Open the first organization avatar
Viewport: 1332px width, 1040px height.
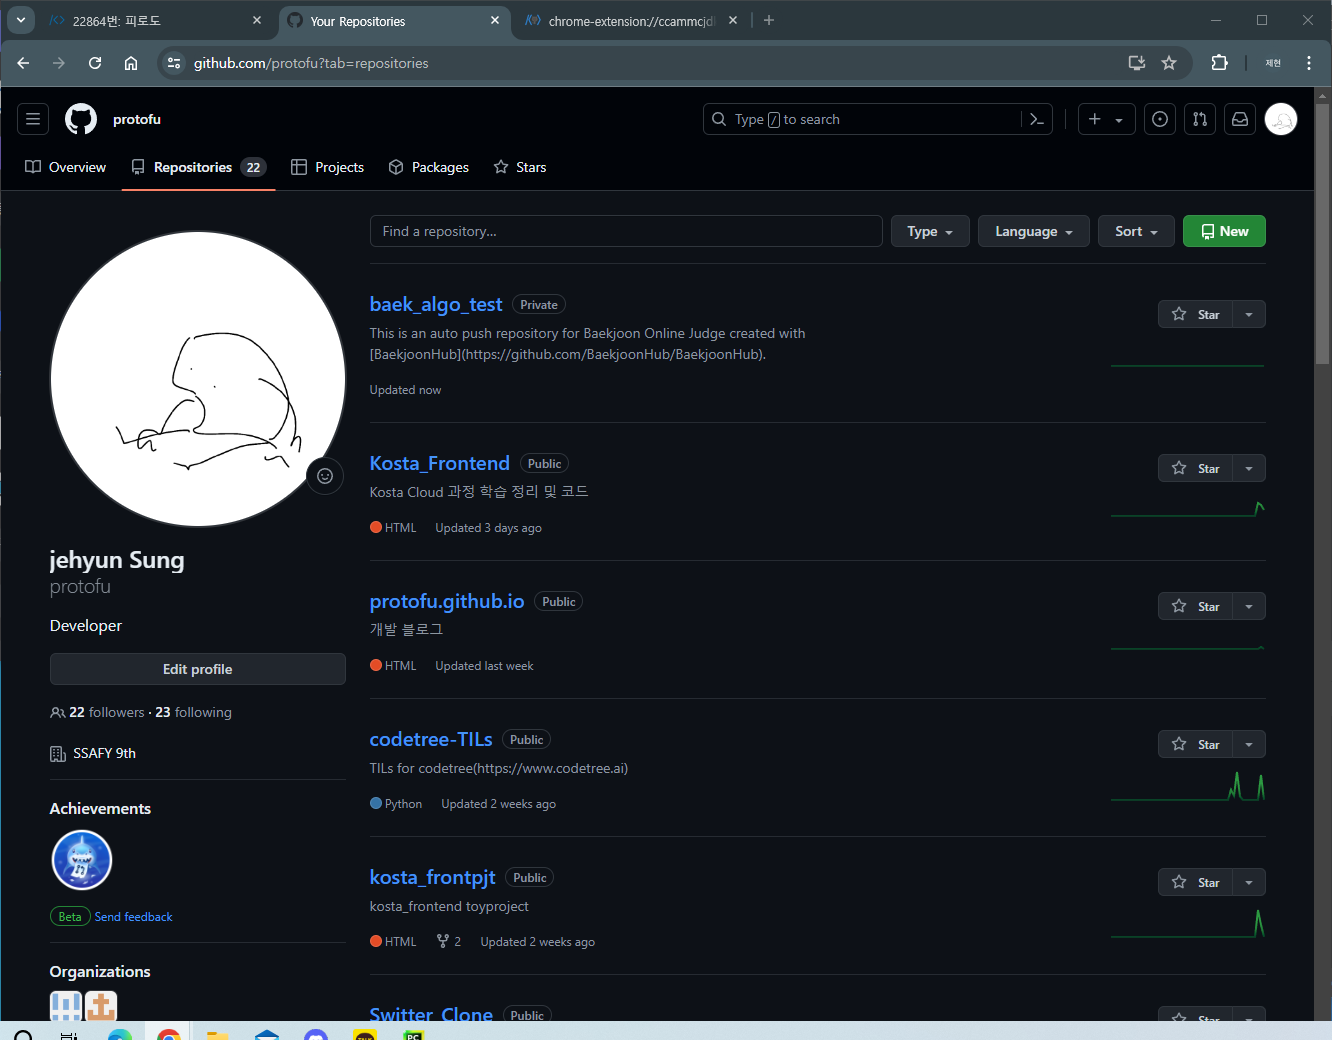pyautogui.click(x=66, y=1006)
